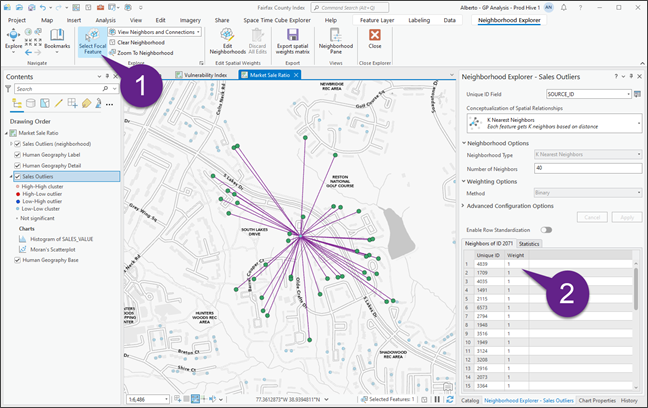The image size is (648, 408).
Task: Open the Analysis ribbon tab
Action: (104, 19)
